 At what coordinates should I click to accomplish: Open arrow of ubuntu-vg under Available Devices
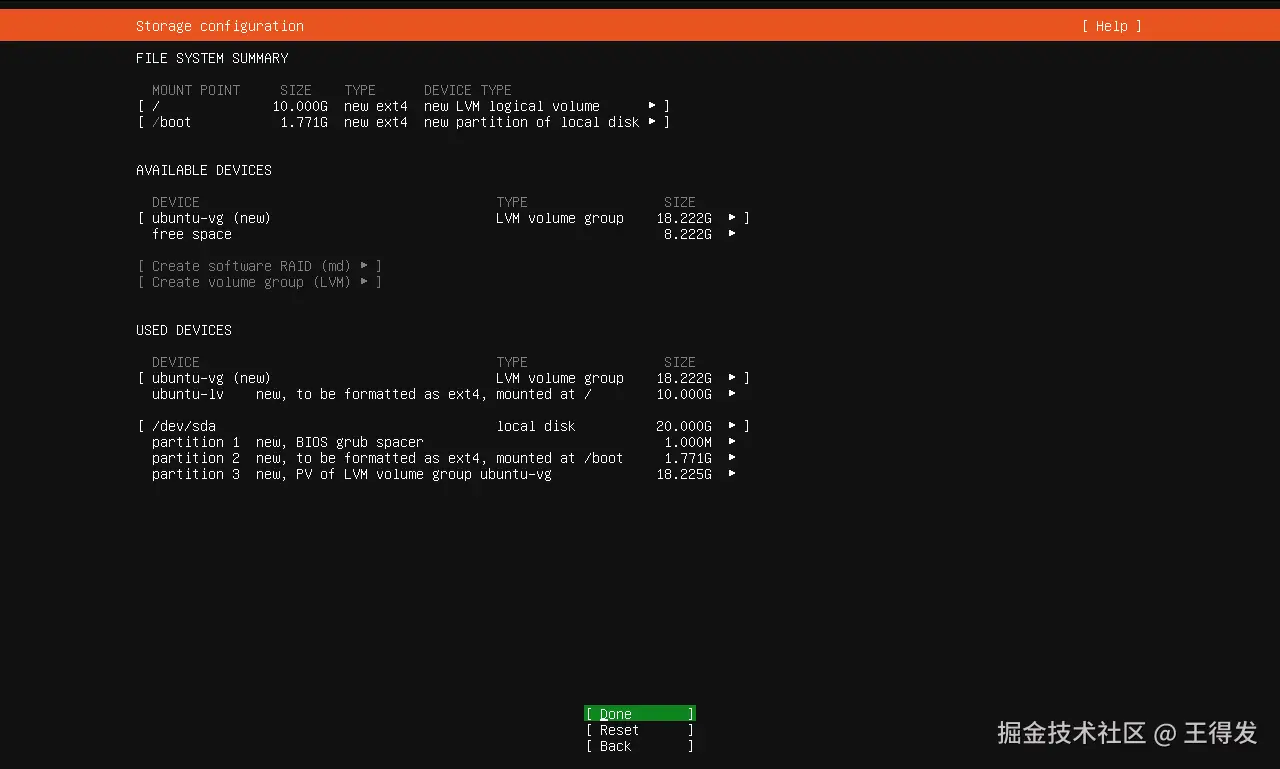point(732,218)
